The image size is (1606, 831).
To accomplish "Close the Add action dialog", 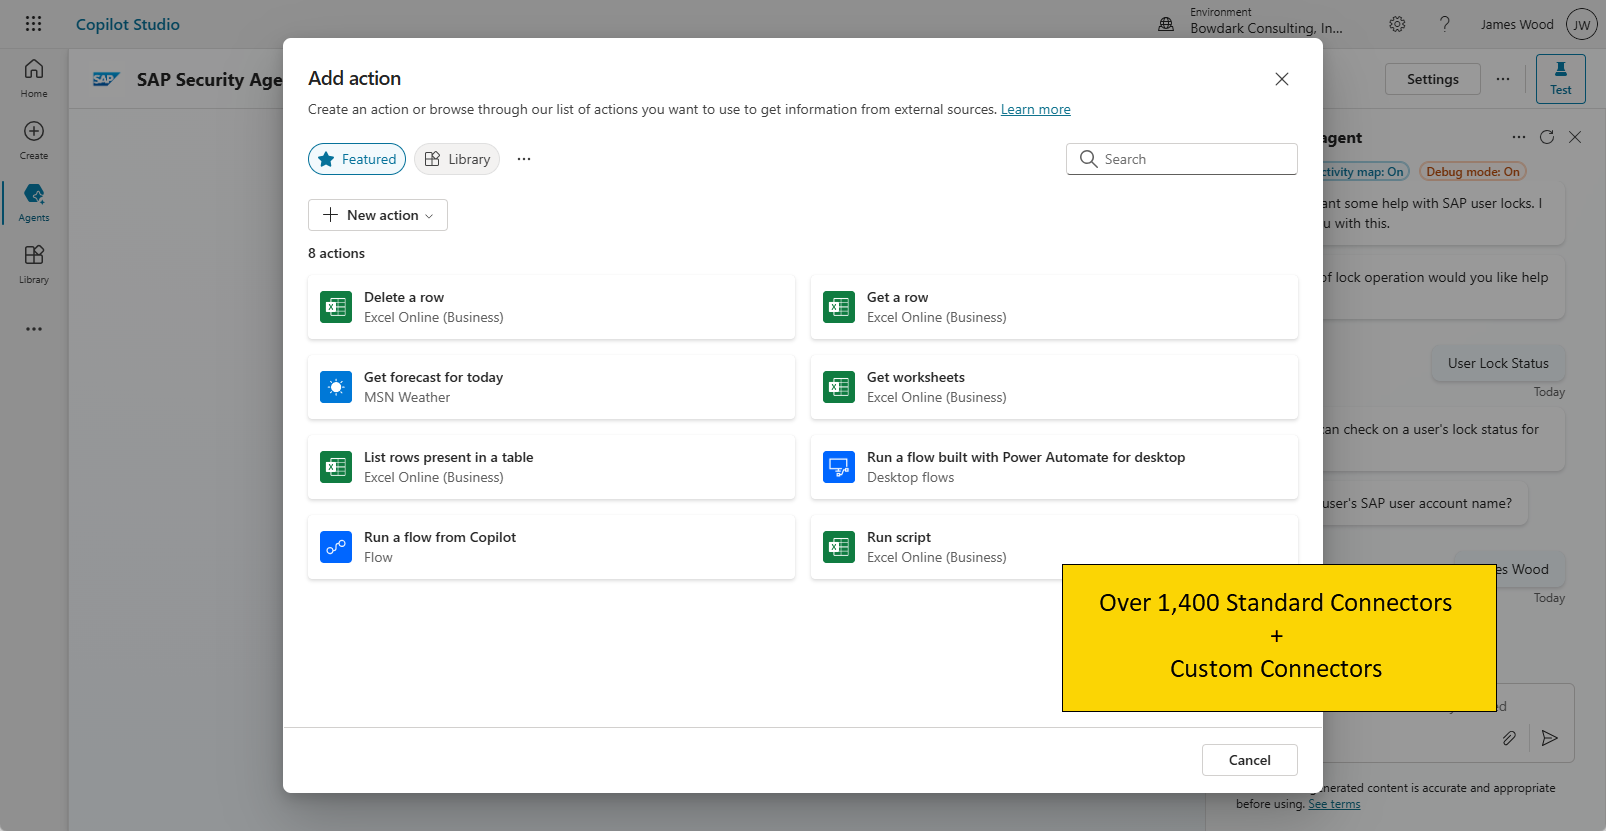I will pyautogui.click(x=1282, y=79).
